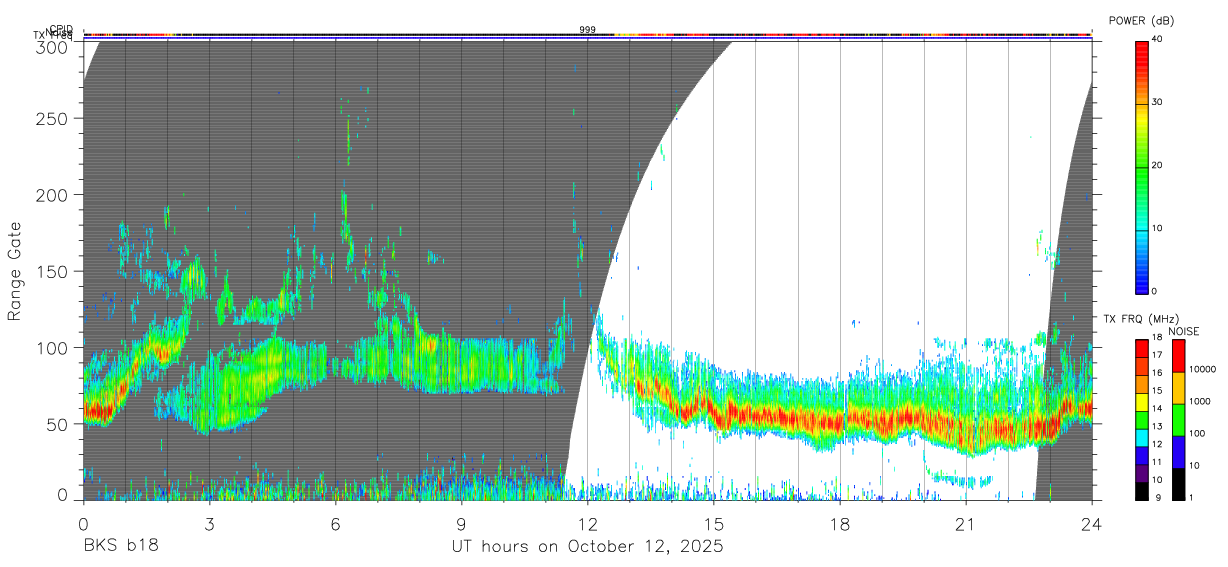Click the 30 label on the power scale
The image size is (1228, 567).
pos(1156,102)
